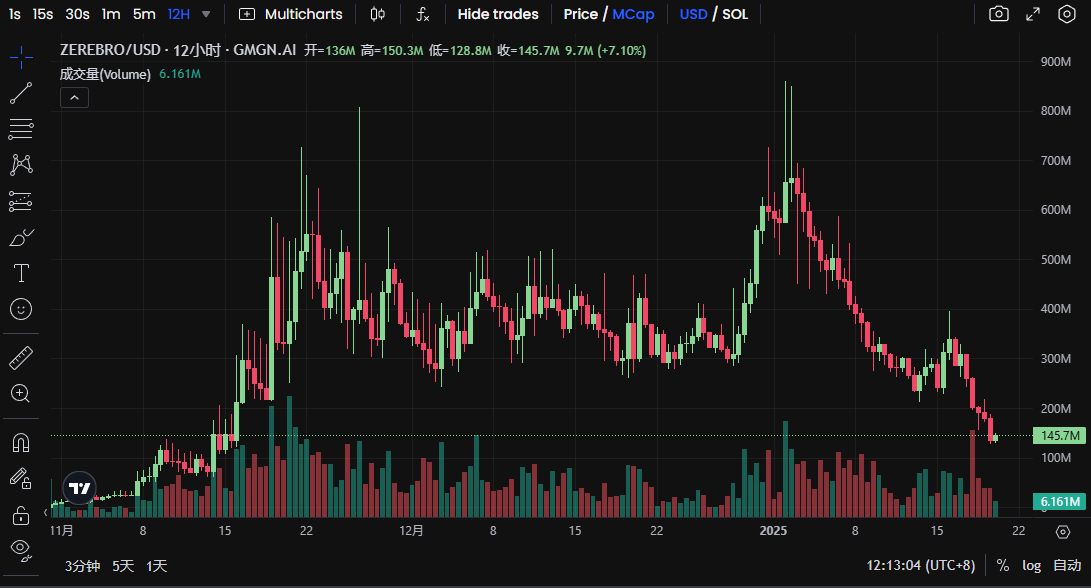The image size is (1091, 588).
Task: Switch chart to MCap view
Action: click(x=633, y=14)
